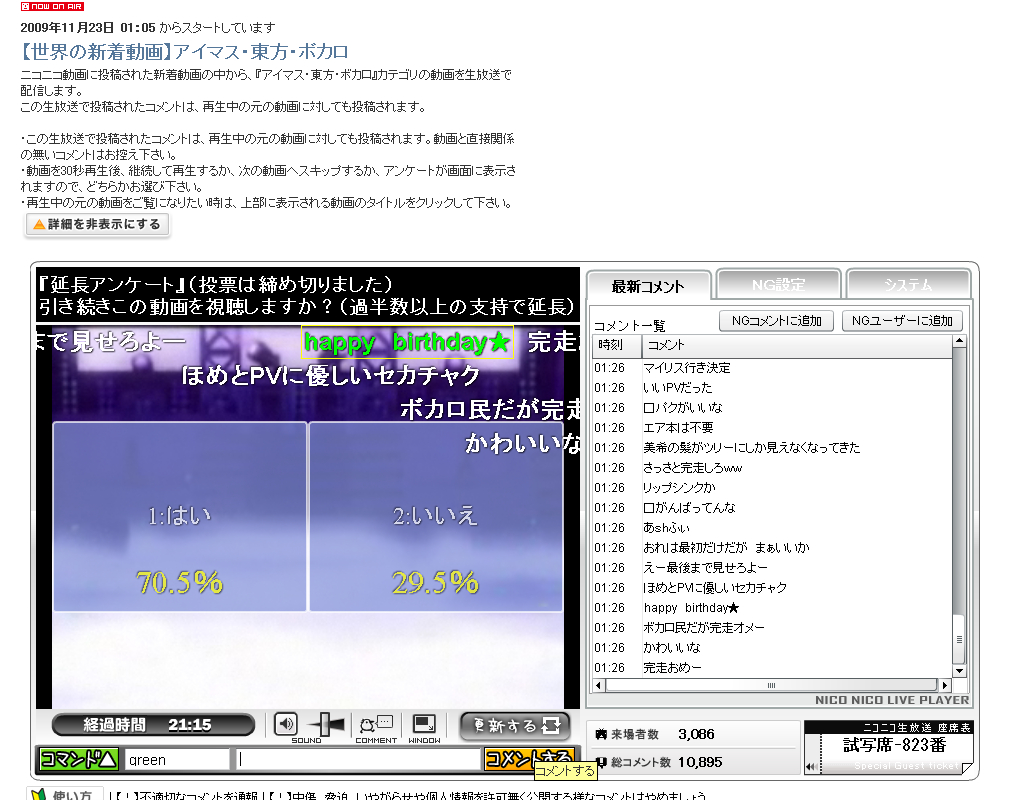Select comment about 美希の髪がツリー
1020x800 pixels.
point(772,448)
